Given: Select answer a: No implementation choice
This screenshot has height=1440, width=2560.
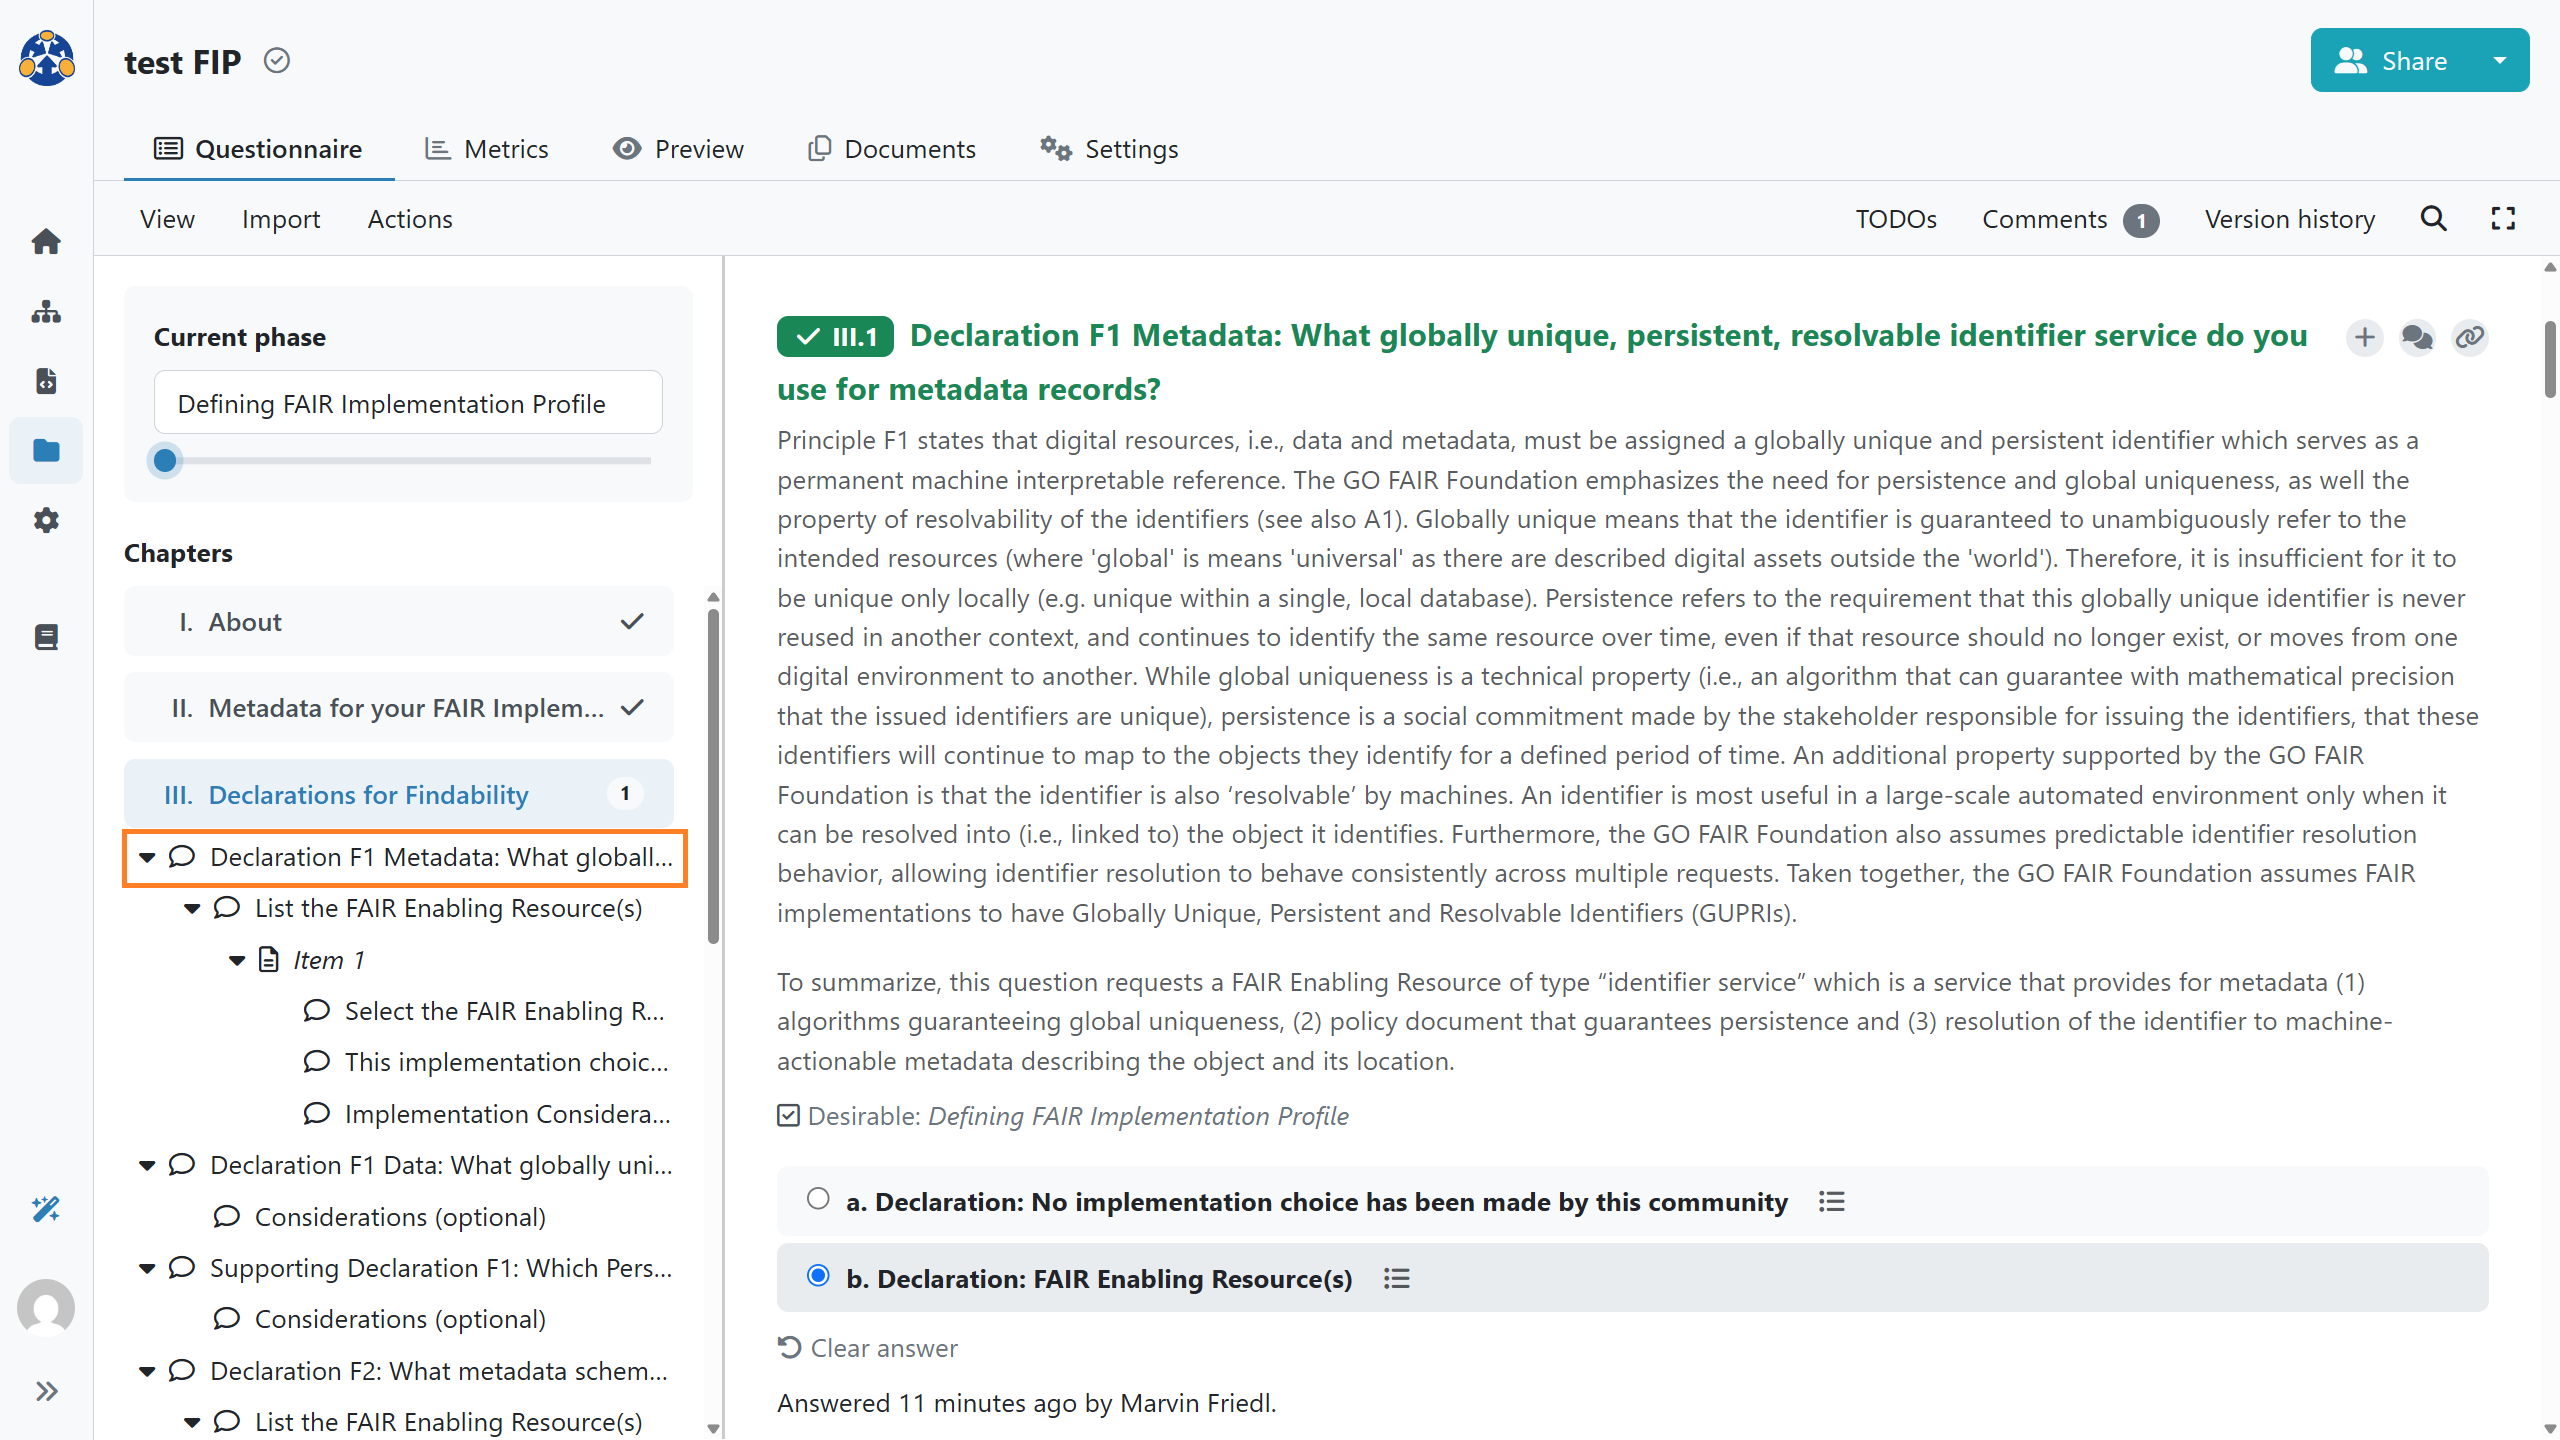Looking at the screenshot, I should point(818,1198).
